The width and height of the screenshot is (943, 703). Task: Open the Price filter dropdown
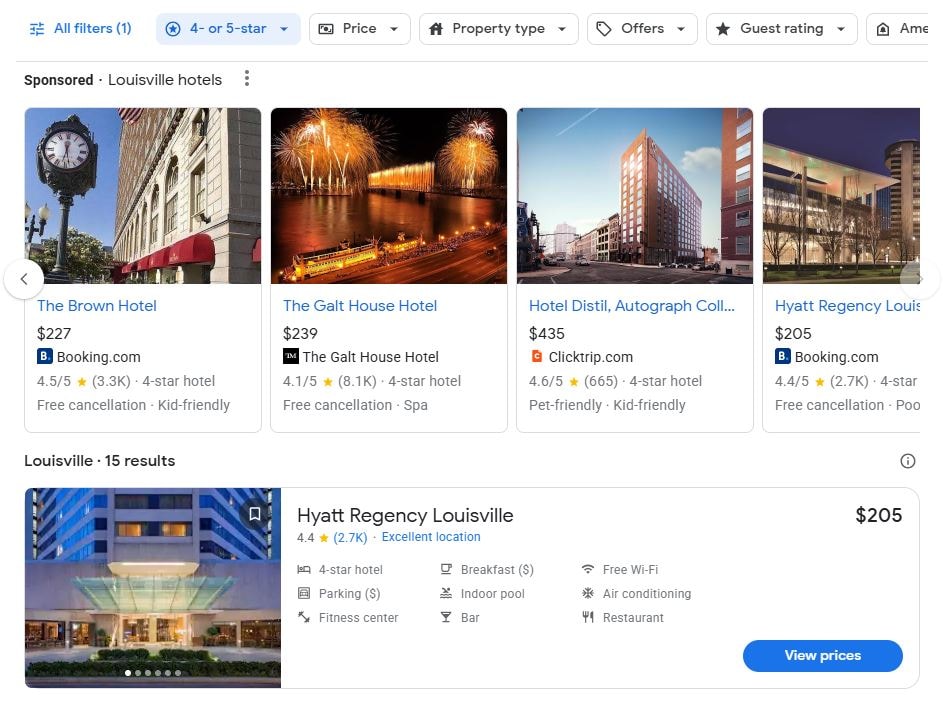pos(360,28)
